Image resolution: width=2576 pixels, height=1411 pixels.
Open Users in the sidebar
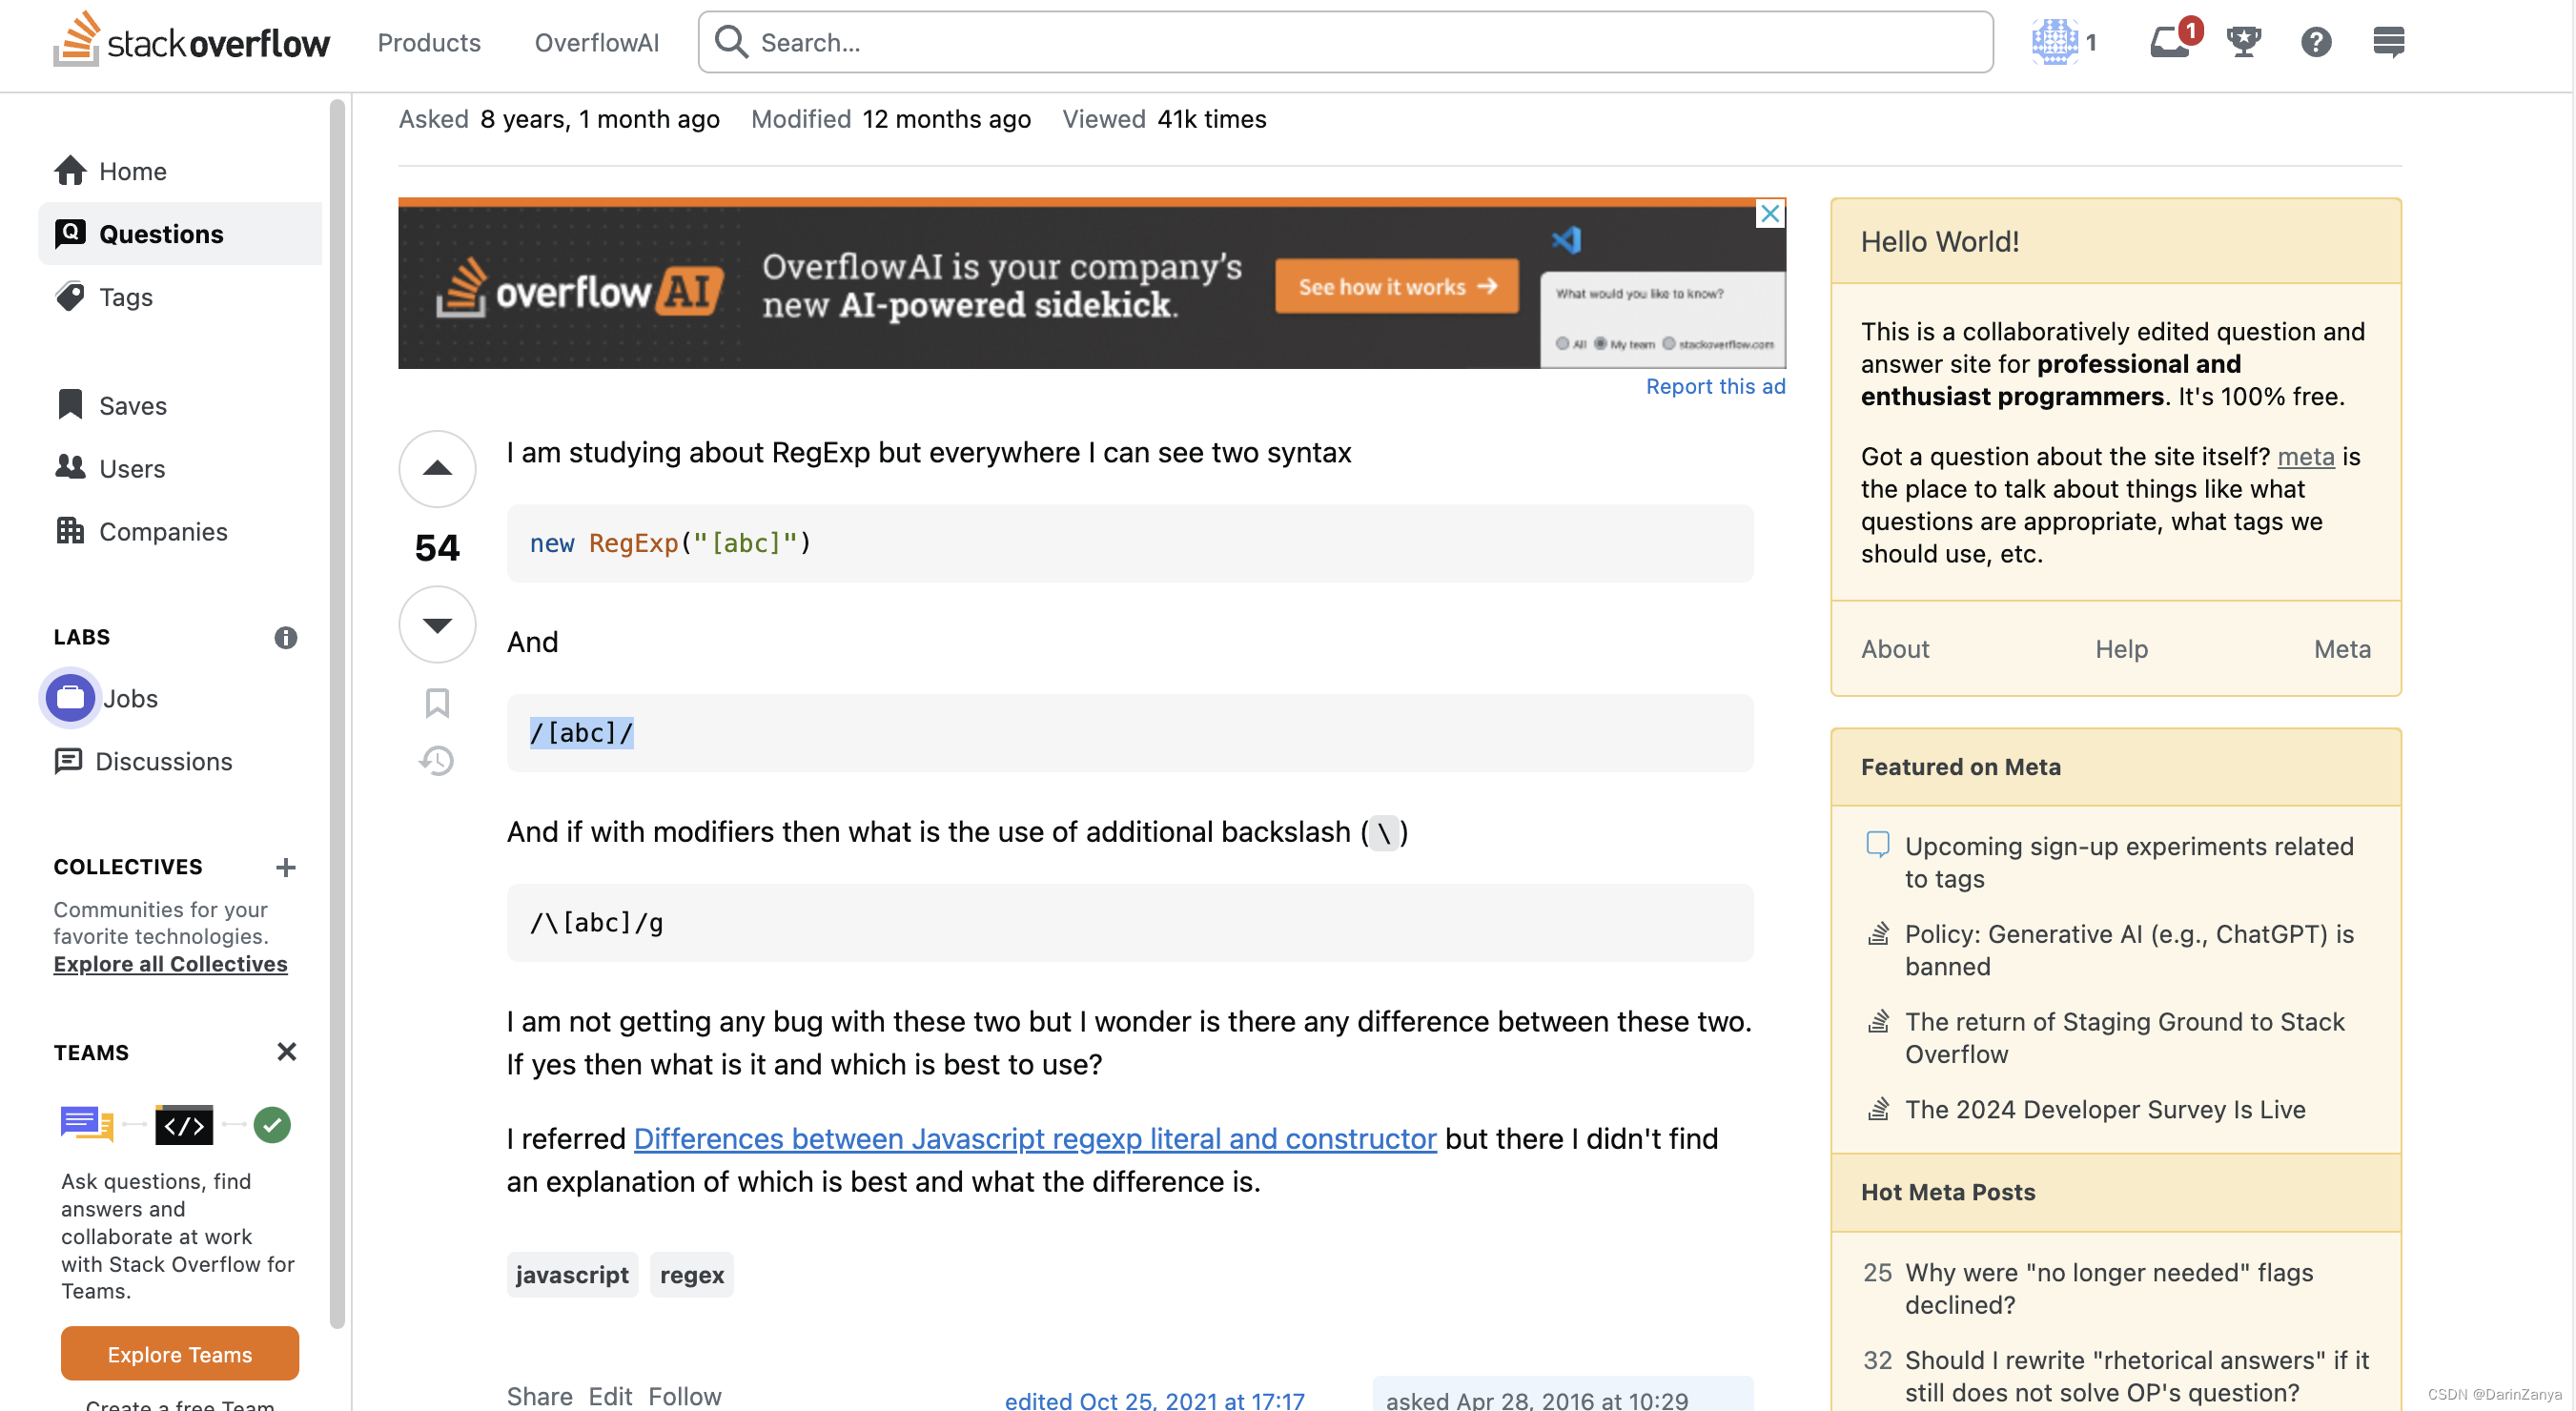click(180, 468)
